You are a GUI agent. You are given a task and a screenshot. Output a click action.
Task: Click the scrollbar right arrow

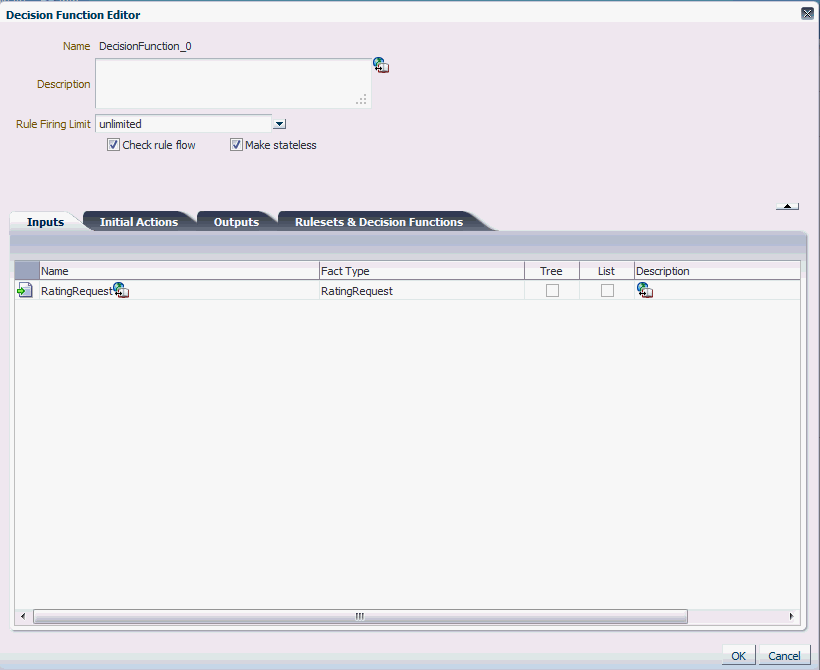791,617
